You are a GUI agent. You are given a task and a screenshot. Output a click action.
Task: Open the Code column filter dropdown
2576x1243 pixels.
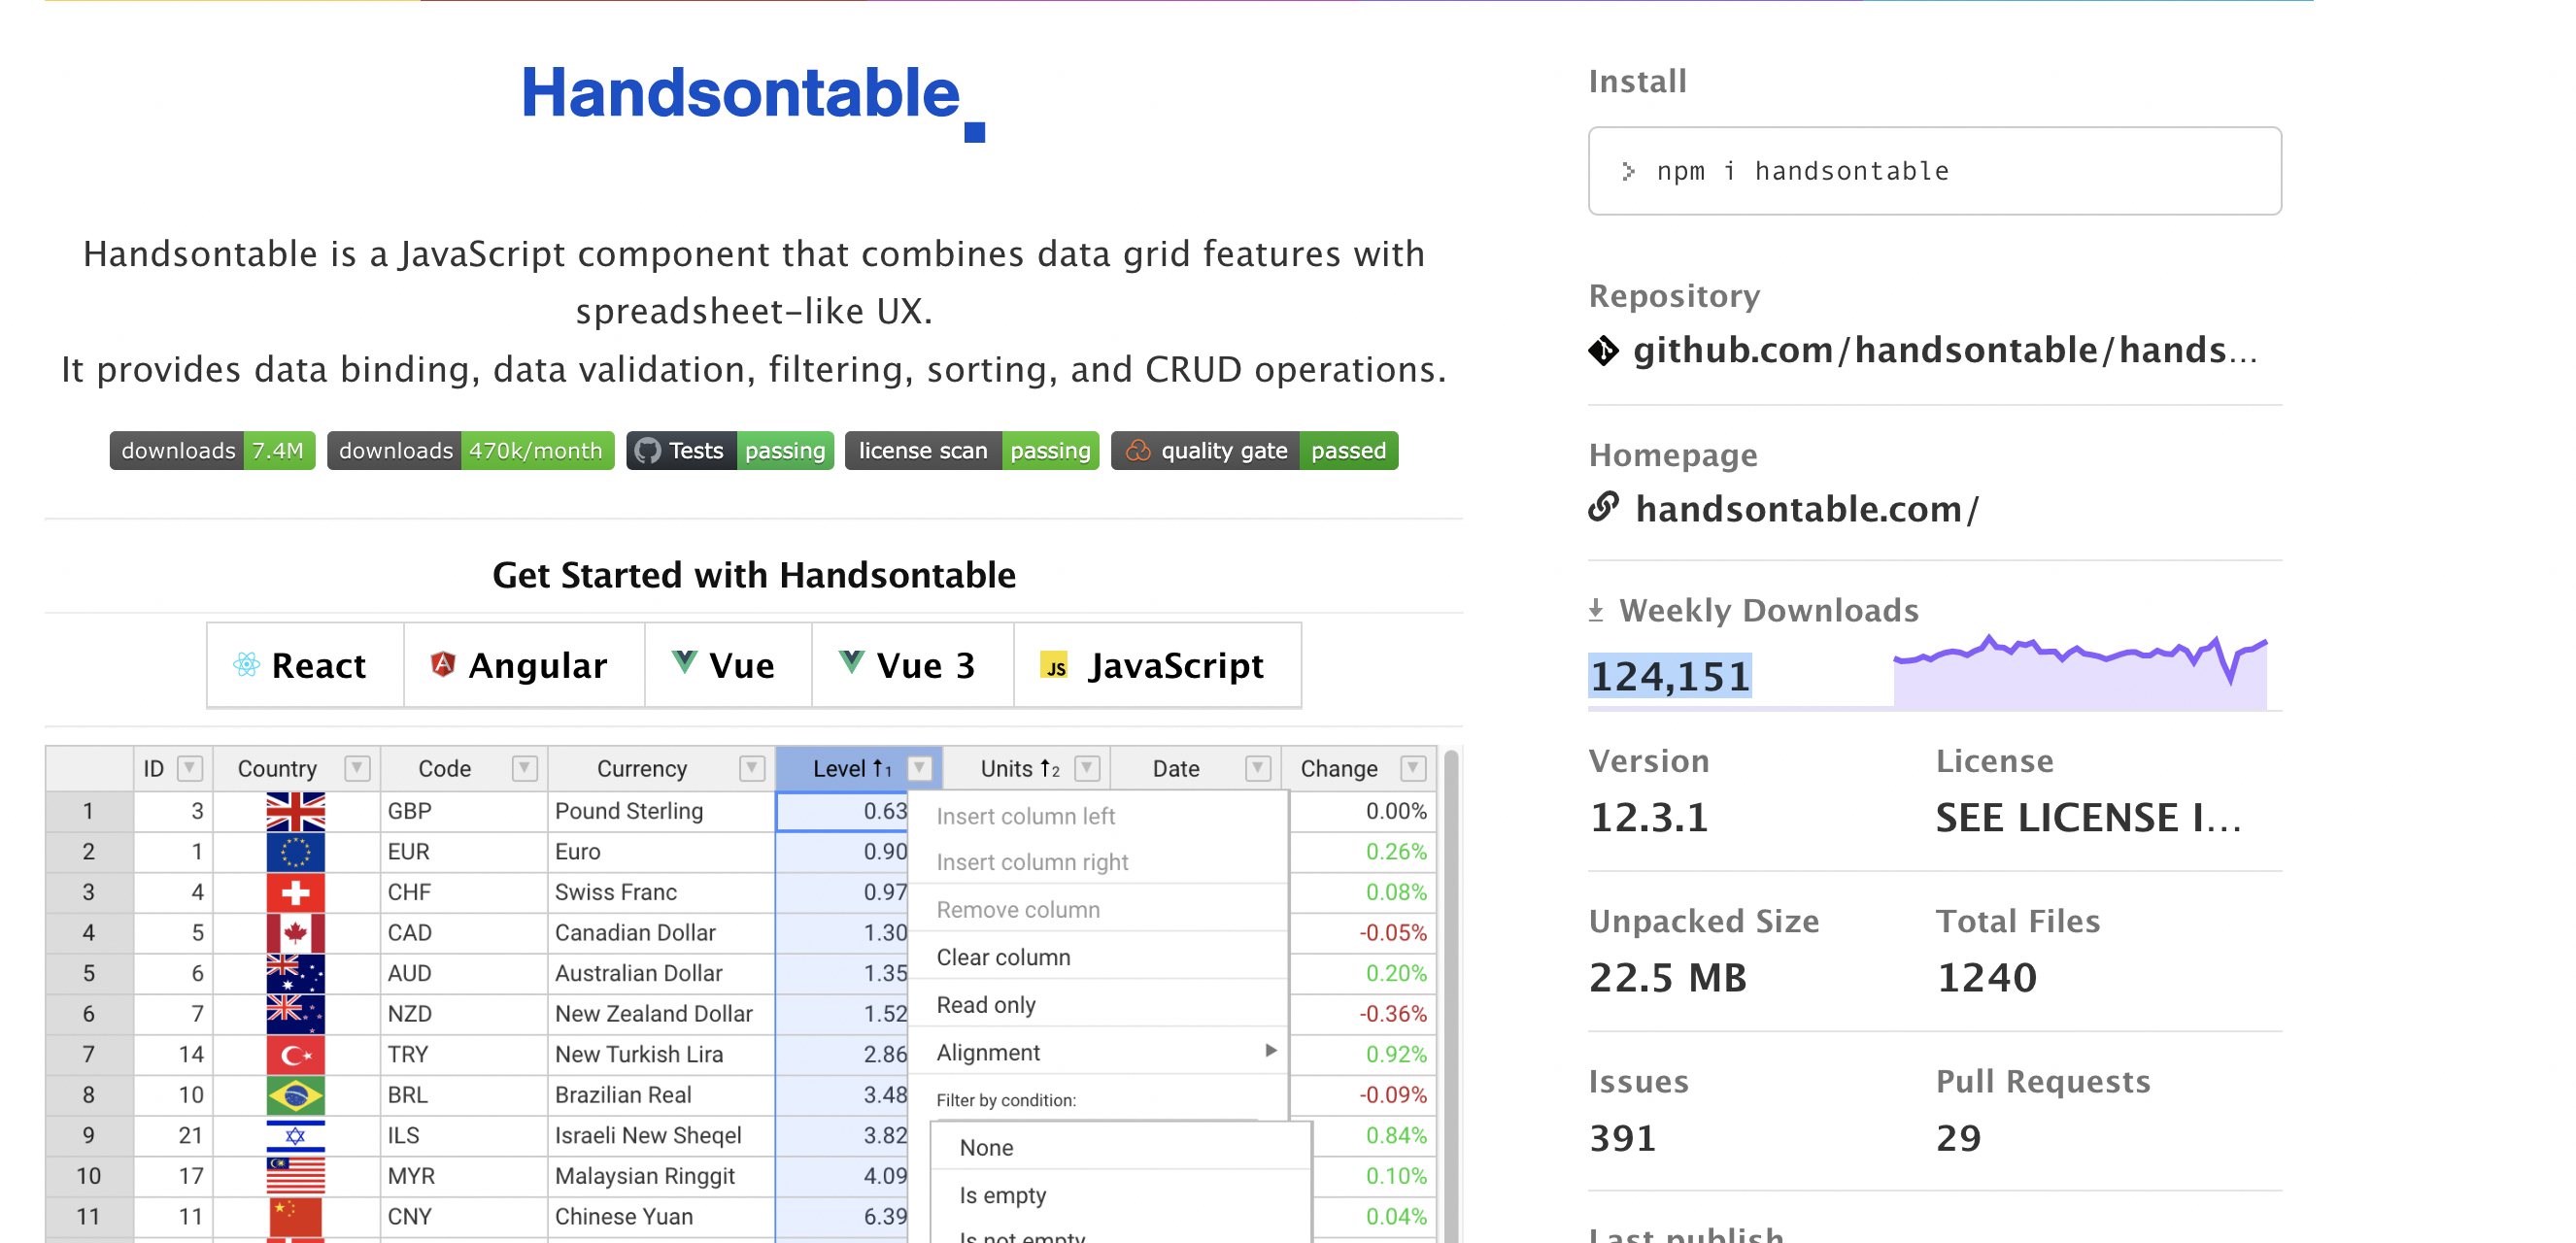coord(524,768)
